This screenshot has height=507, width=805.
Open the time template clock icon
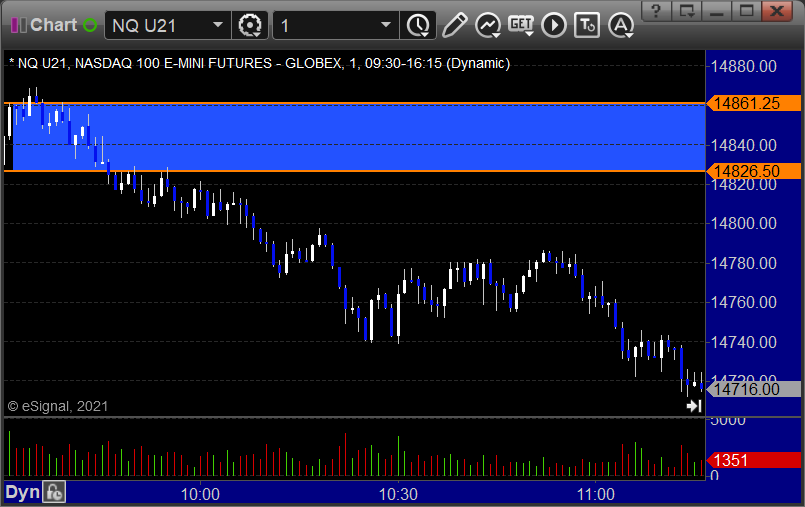[x=418, y=25]
